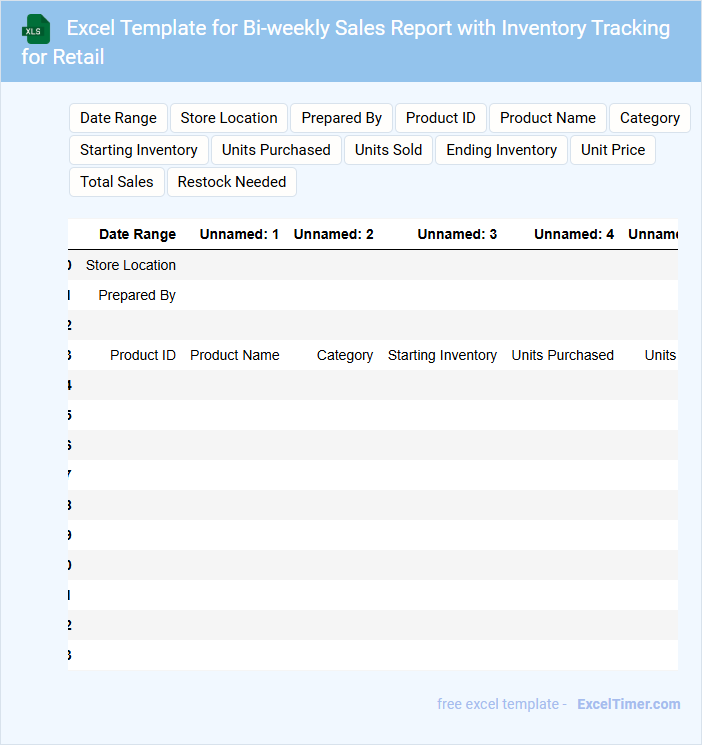Select the Date Range tag
The width and height of the screenshot is (702, 745).
point(118,118)
